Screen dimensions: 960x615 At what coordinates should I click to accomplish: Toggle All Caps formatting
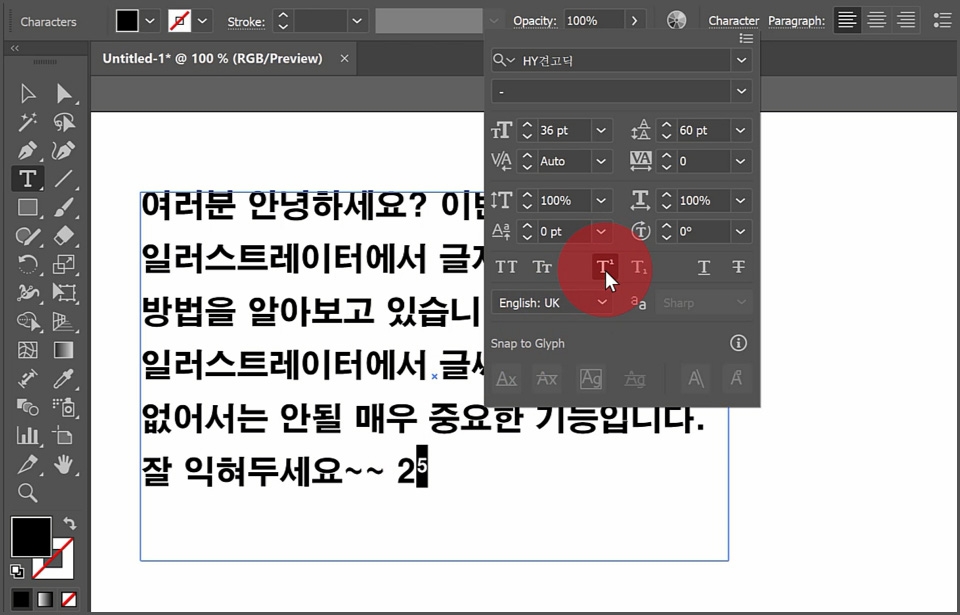pyautogui.click(x=506, y=267)
